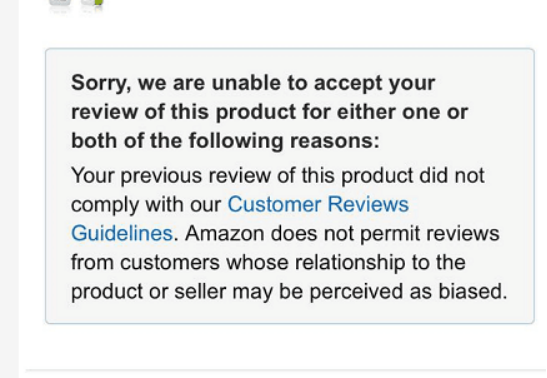Click the word "seller" in the notice

point(200,292)
